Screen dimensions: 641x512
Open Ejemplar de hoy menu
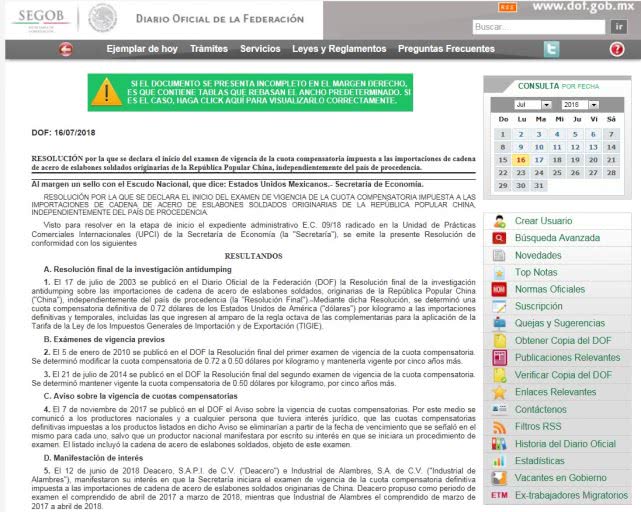coord(142,49)
